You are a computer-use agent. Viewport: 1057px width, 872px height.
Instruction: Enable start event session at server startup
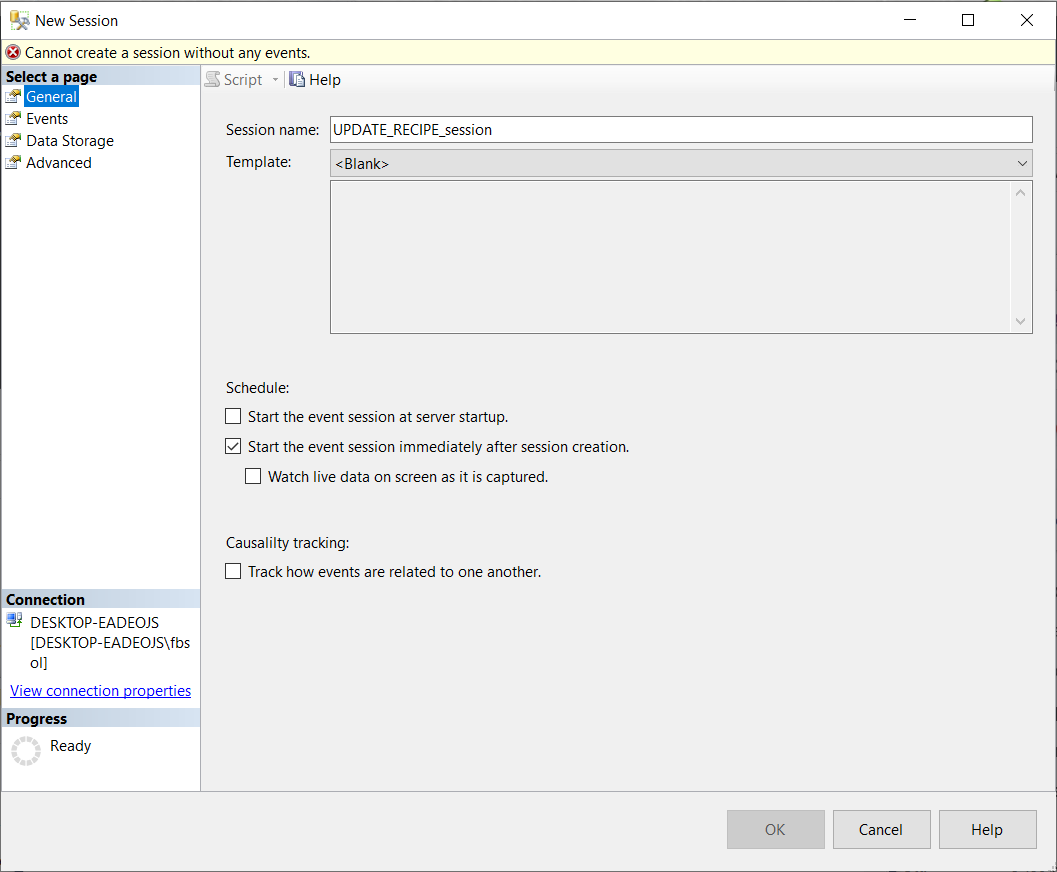click(233, 416)
